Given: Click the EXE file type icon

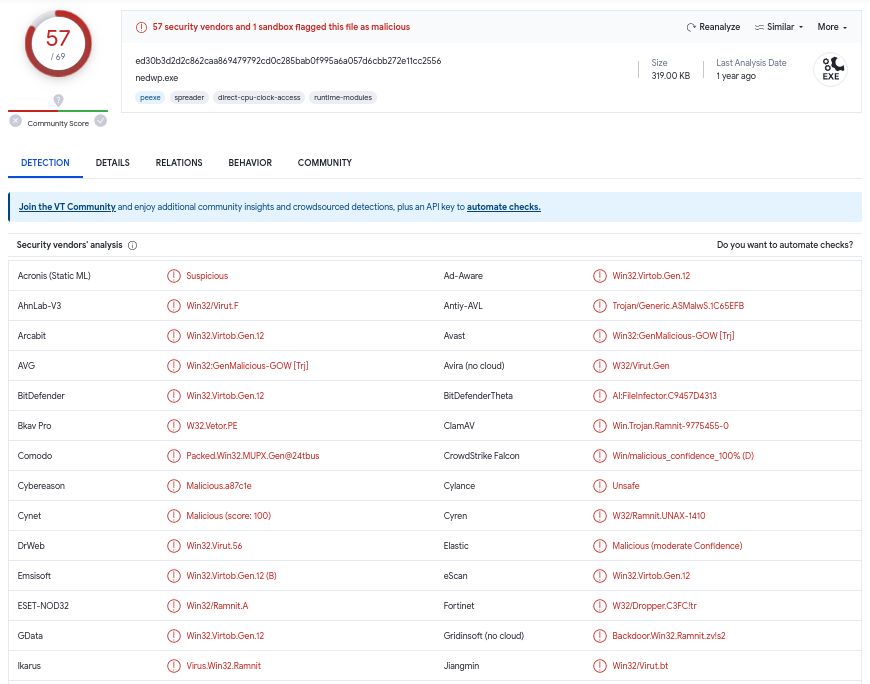Looking at the screenshot, I should click(x=830, y=70).
